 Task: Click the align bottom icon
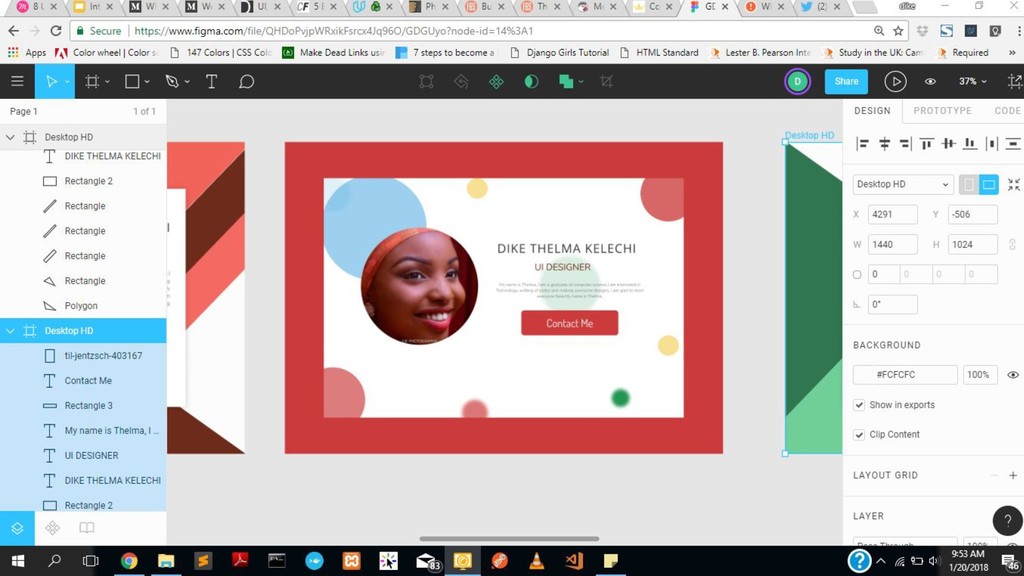pos(970,144)
